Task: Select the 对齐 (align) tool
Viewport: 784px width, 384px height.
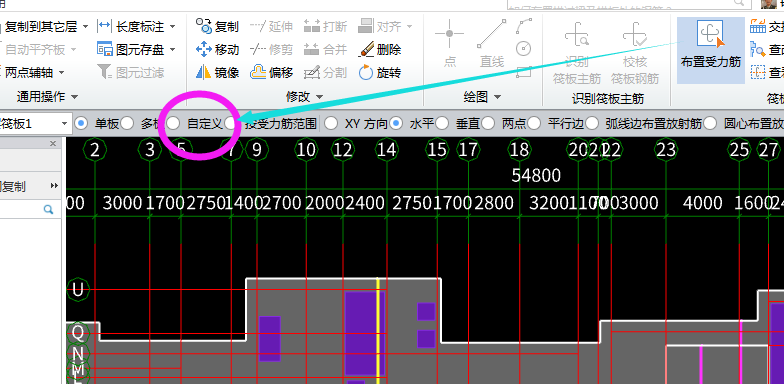Action: tap(379, 26)
